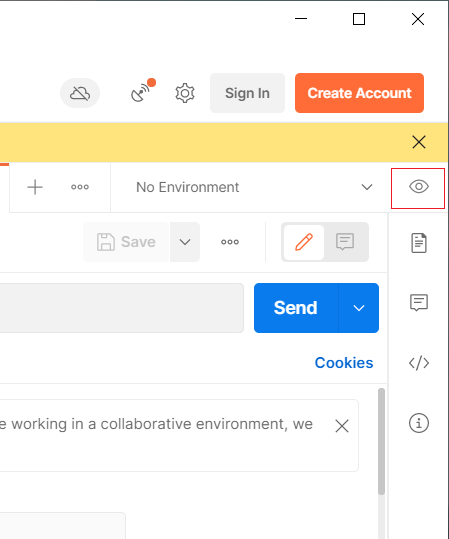449x539 pixels.
Task: Open the documentation sidebar icon
Action: pos(419,243)
